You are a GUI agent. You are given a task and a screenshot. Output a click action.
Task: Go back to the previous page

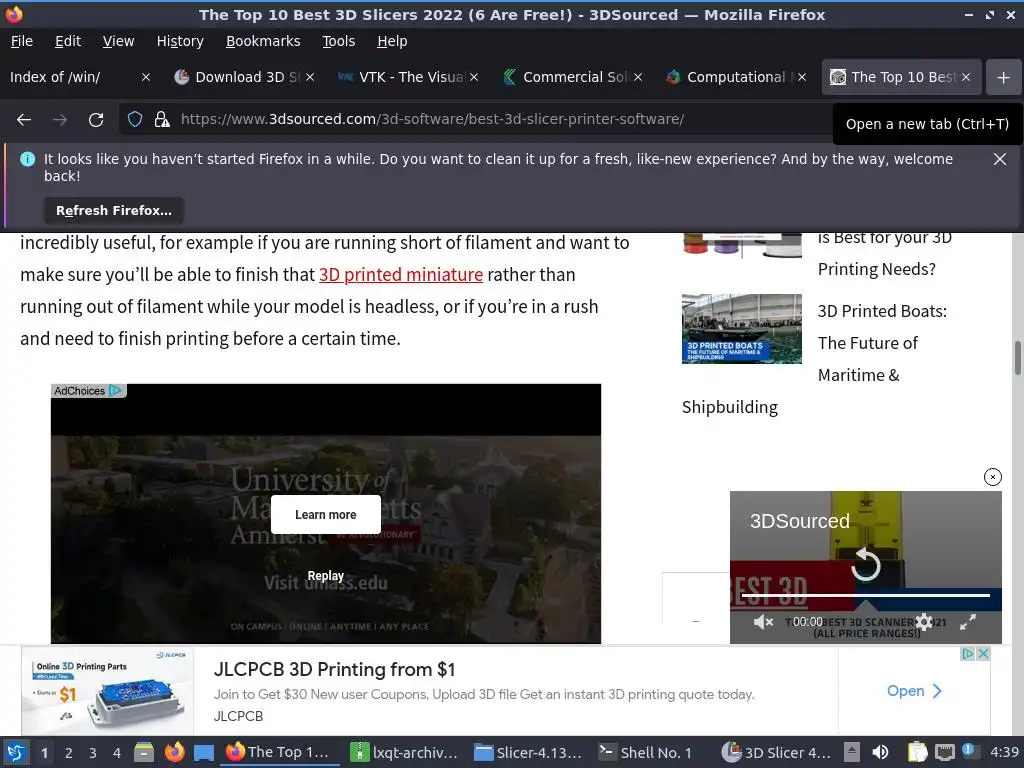24,120
